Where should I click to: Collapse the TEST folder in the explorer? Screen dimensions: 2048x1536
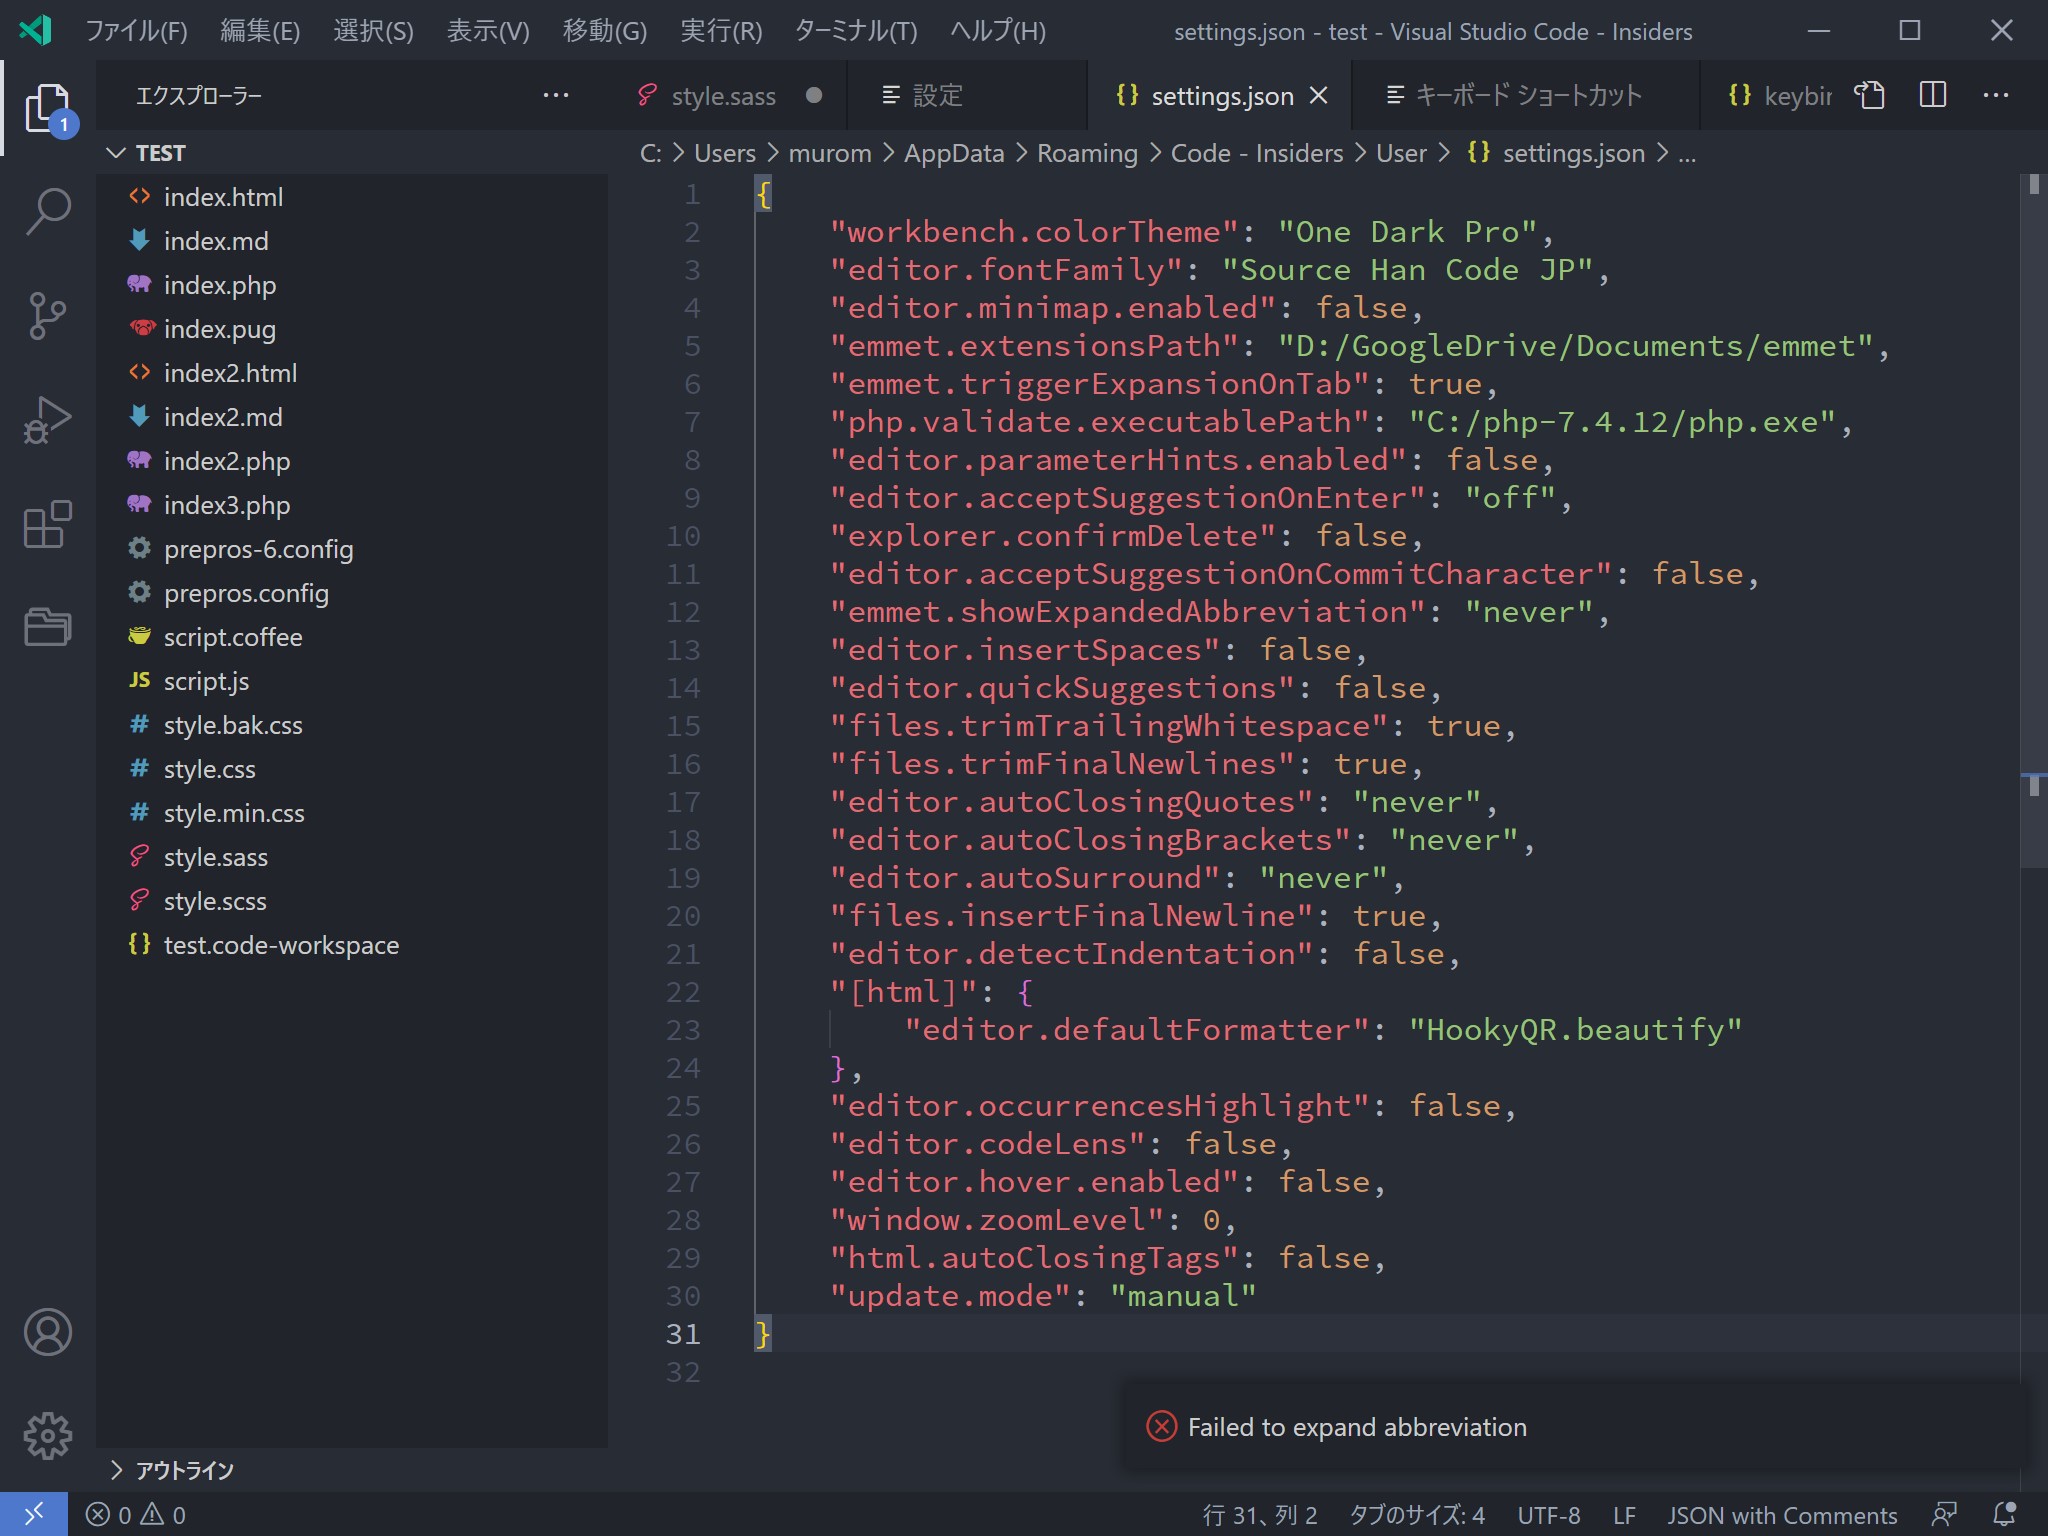point(115,152)
